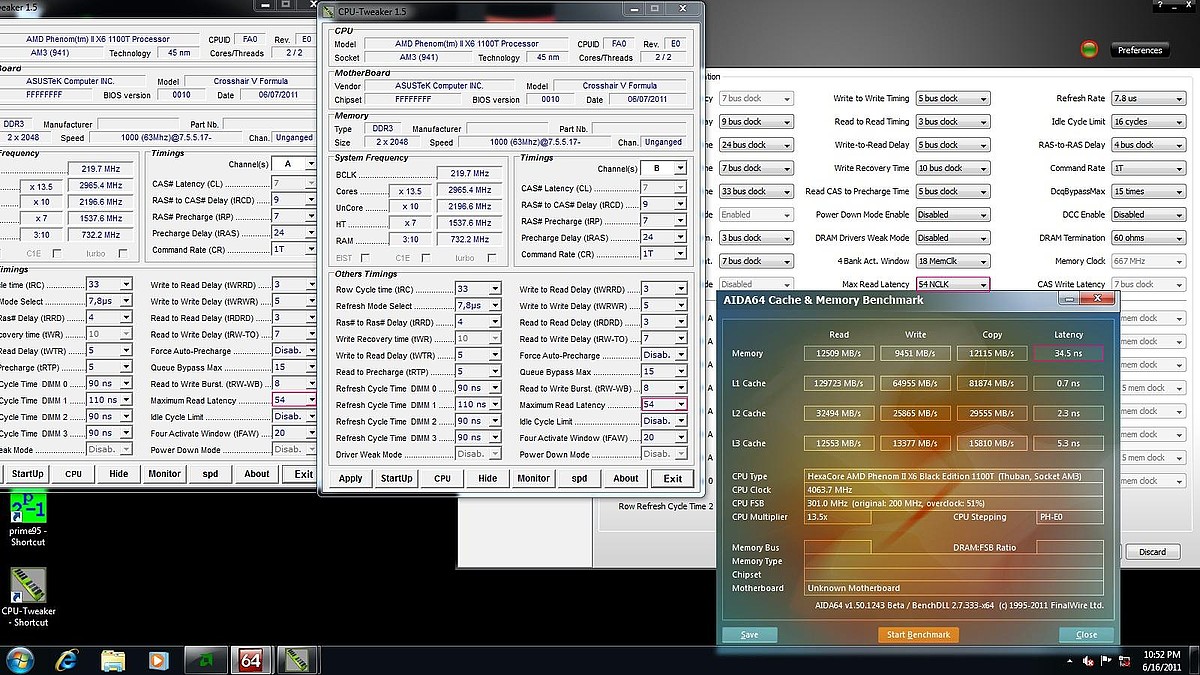
Task: Switch to the AMD OverDrive taskbar icon
Action: 204,660
